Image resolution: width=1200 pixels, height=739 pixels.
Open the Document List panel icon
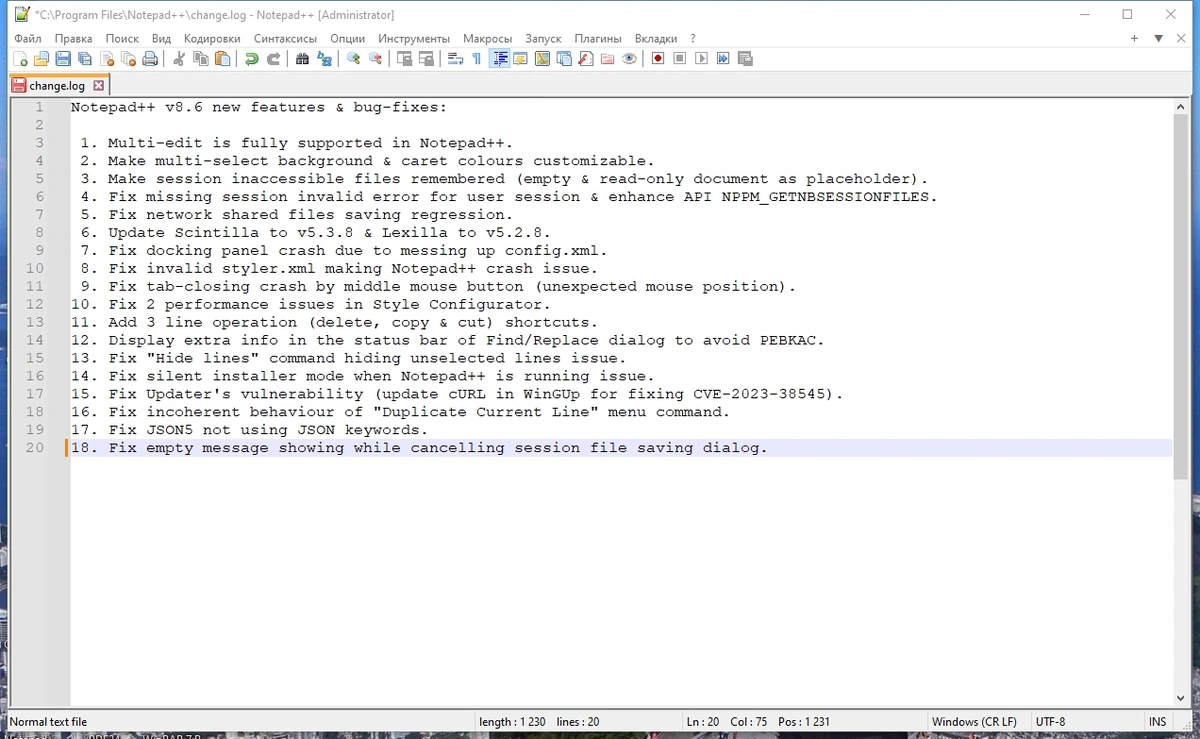[x=564, y=59]
